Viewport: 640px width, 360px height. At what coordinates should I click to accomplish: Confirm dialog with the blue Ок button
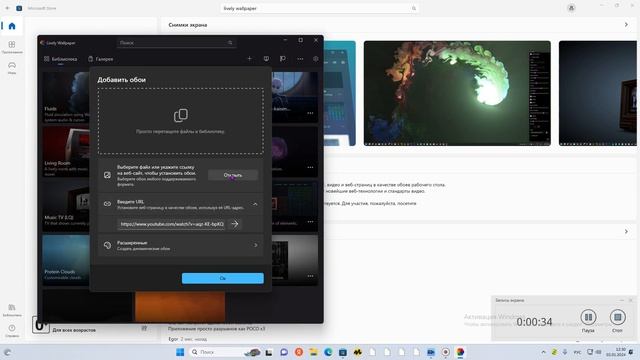pyautogui.click(x=222, y=278)
